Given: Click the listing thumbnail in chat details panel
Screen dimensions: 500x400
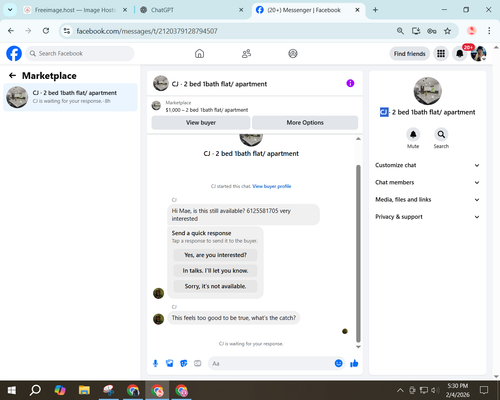Looking at the screenshot, I should [428, 91].
